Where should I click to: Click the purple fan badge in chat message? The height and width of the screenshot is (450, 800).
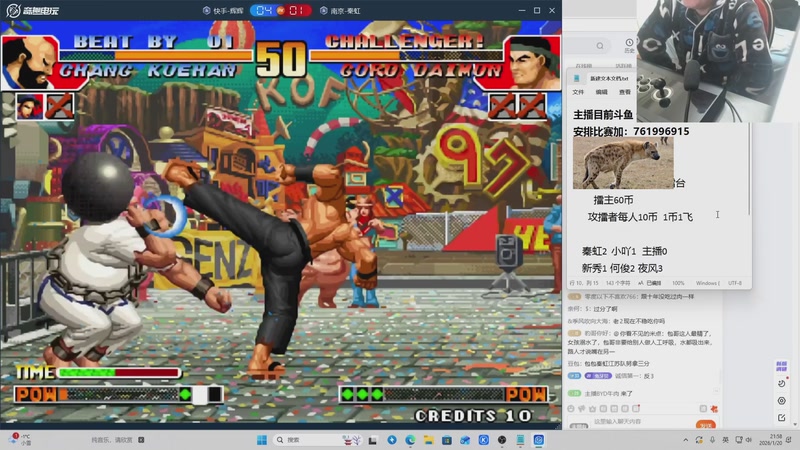coord(598,376)
